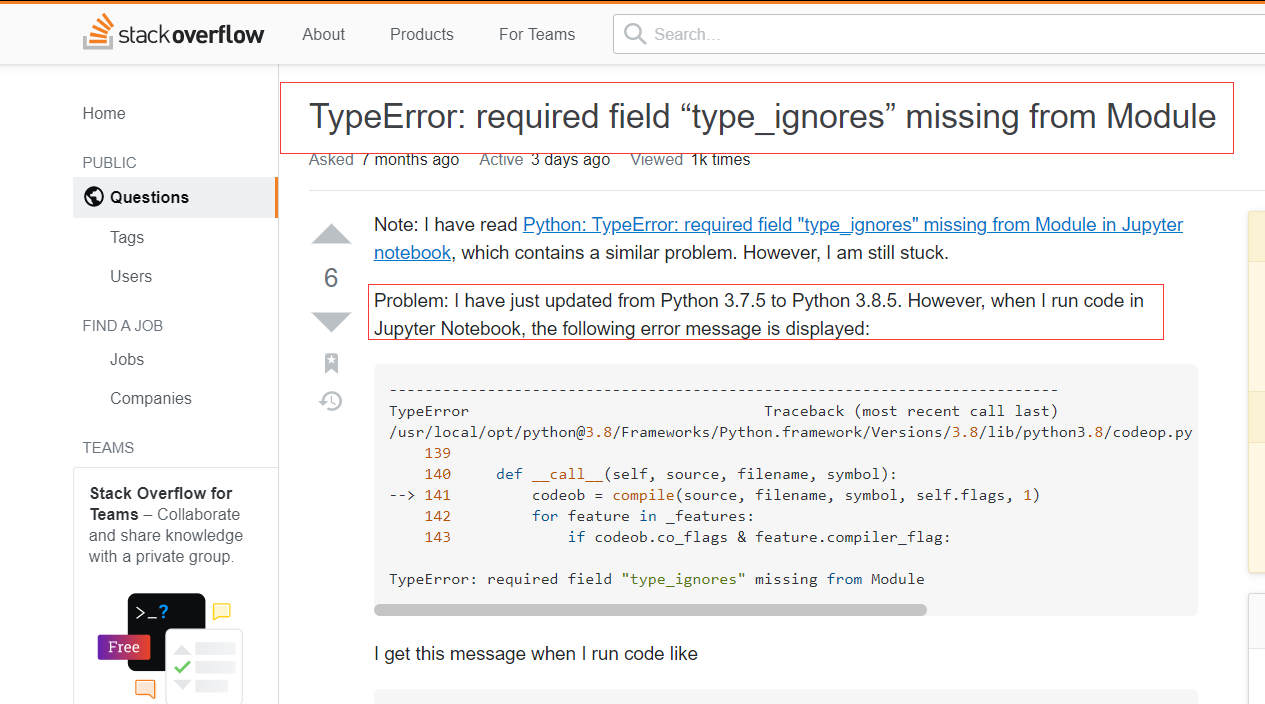
Task: Click code line 141 with compile call
Action: (715, 495)
